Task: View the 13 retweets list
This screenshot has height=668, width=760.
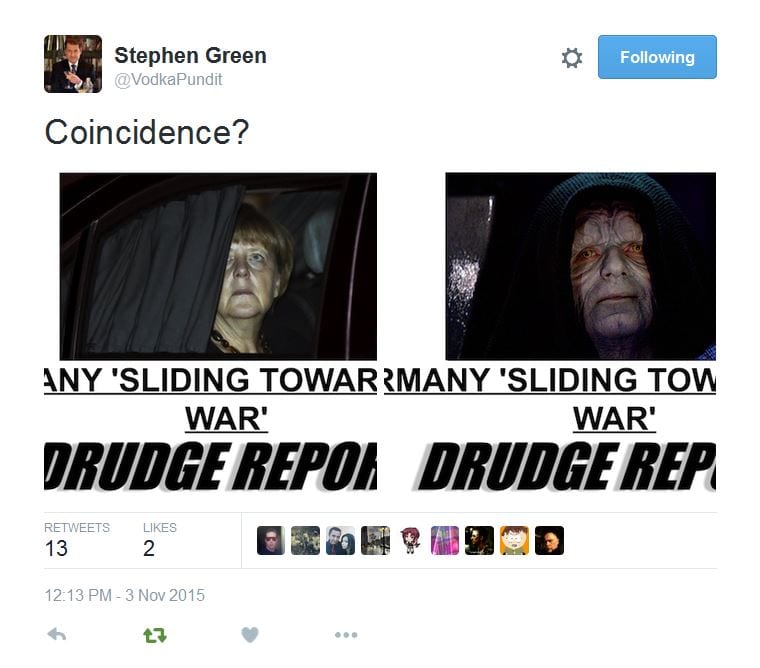Action: [x=77, y=540]
